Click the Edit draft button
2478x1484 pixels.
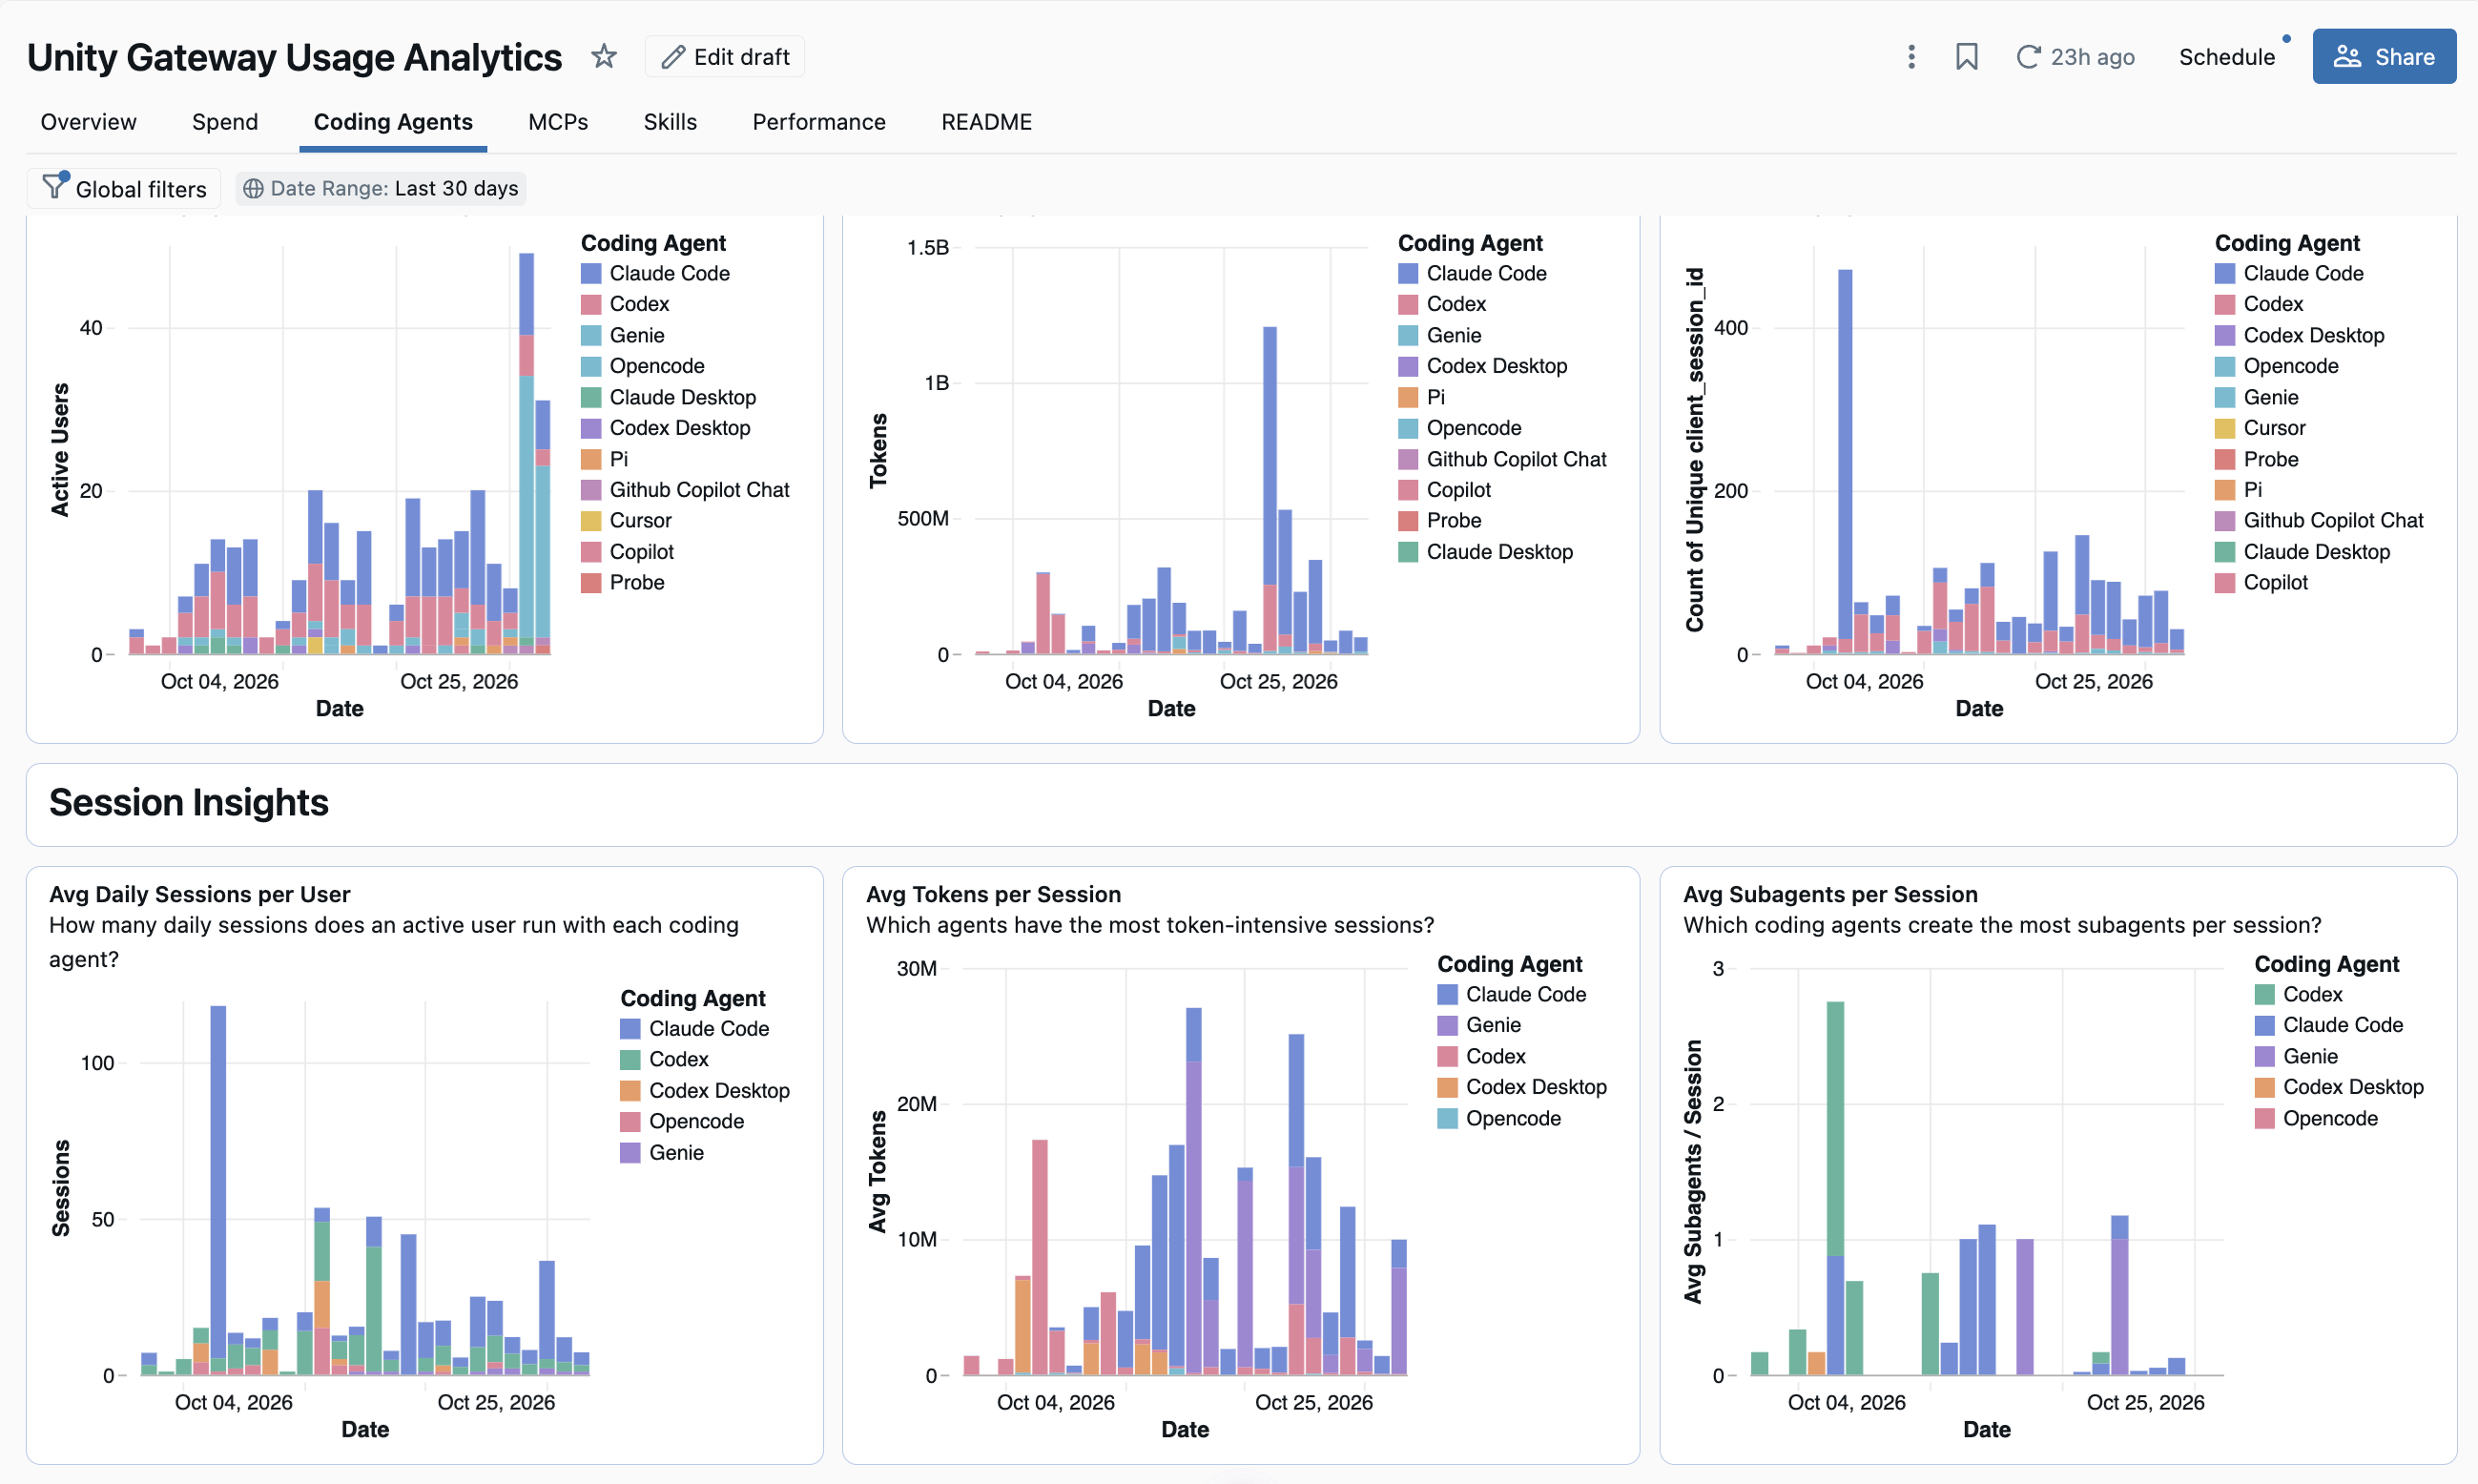tap(725, 57)
